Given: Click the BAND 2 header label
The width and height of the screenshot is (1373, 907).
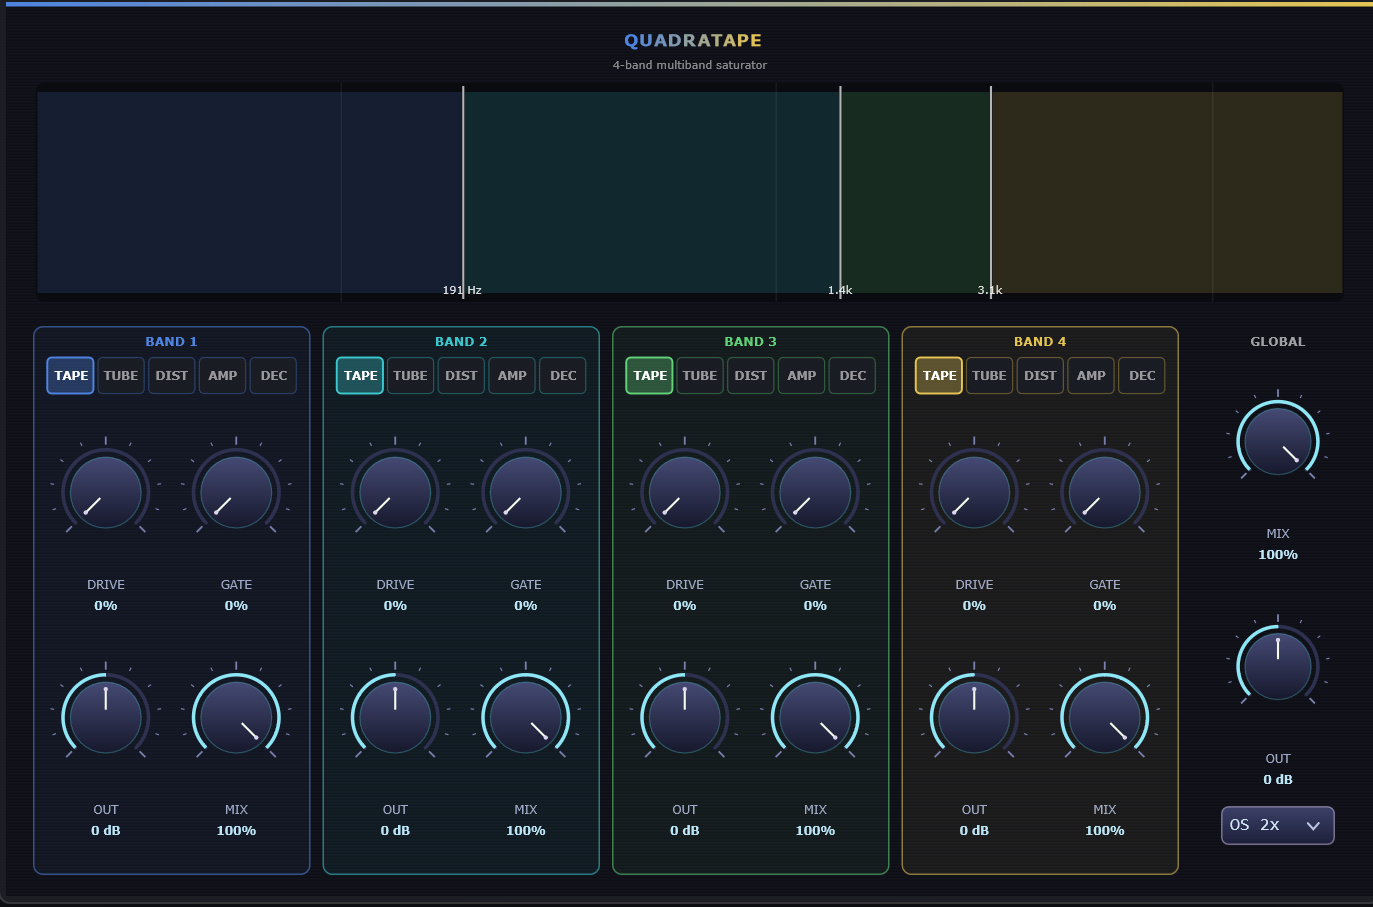Looking at the screenshot, I should pos(461,341).
